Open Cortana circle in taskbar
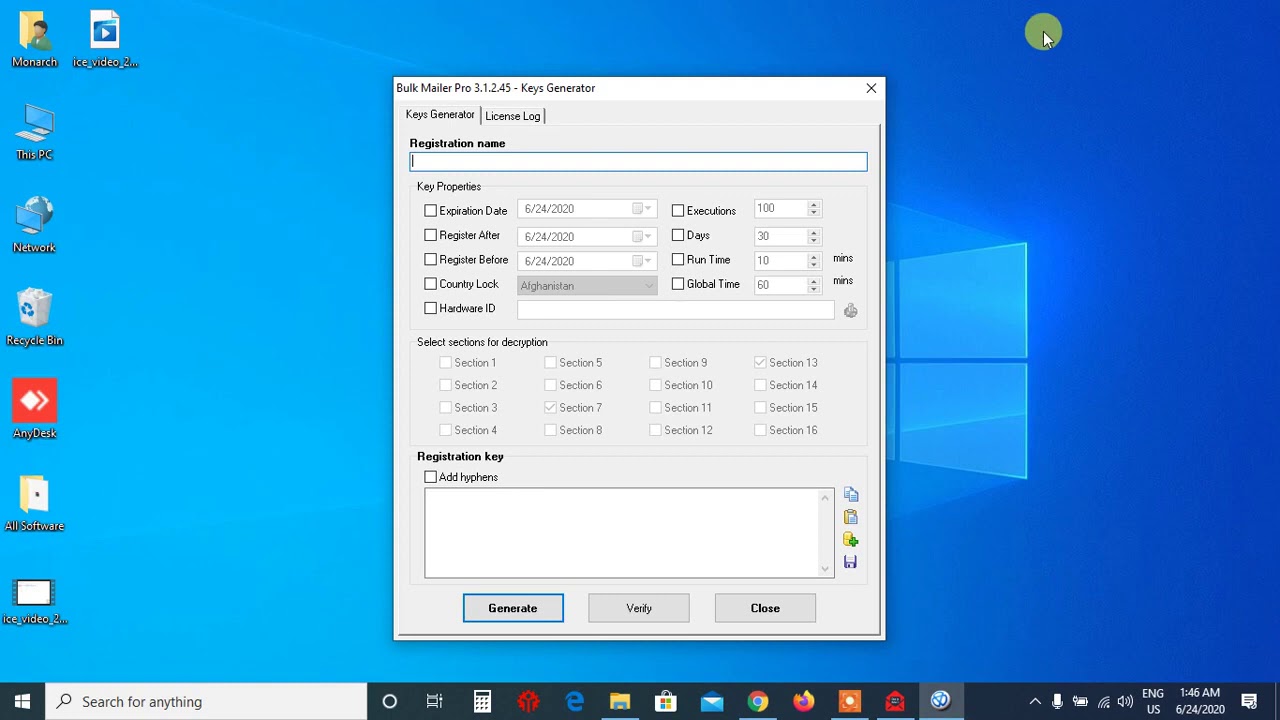The height and width of the screenshot is (720, 1280). click(390, 701)
